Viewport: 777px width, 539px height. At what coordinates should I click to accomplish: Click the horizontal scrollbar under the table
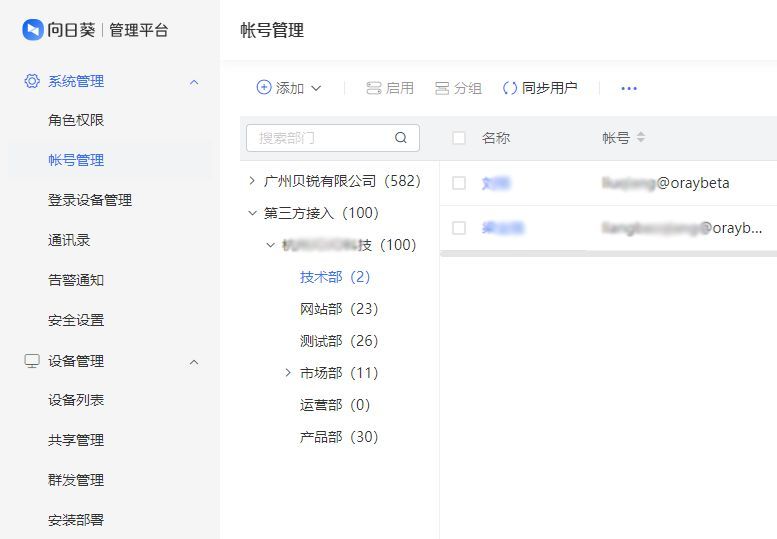608,253
